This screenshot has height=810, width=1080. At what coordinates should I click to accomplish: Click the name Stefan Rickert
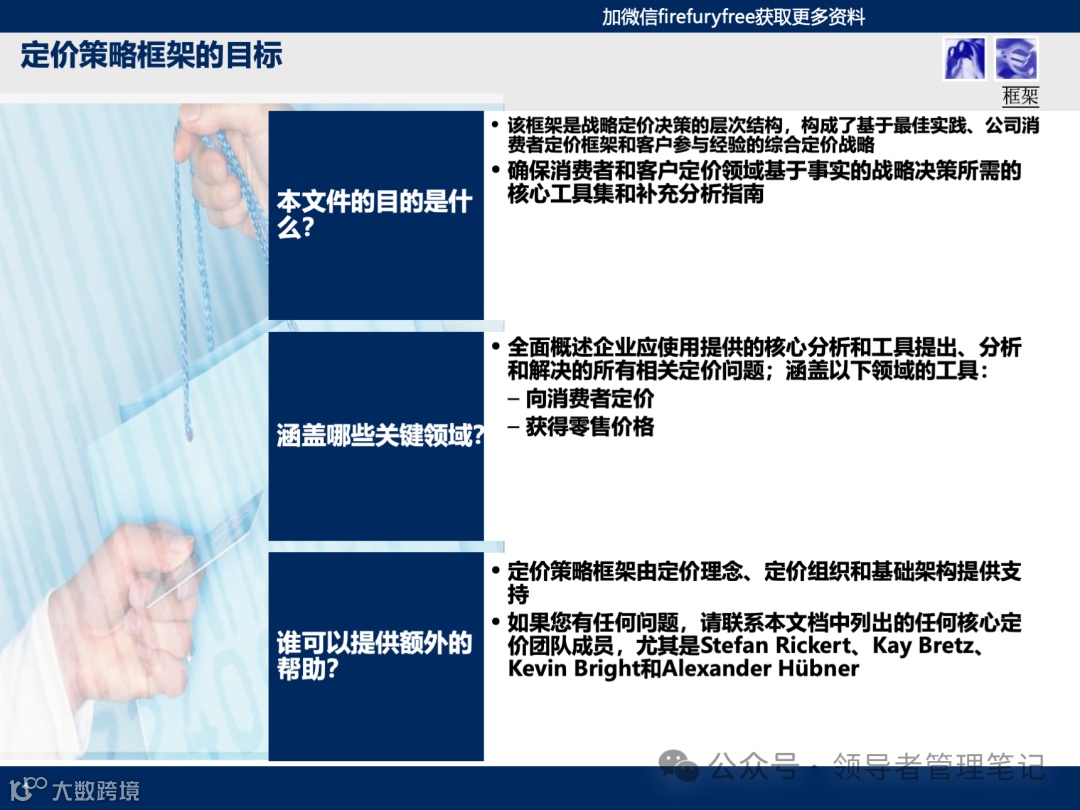(776, 645)
